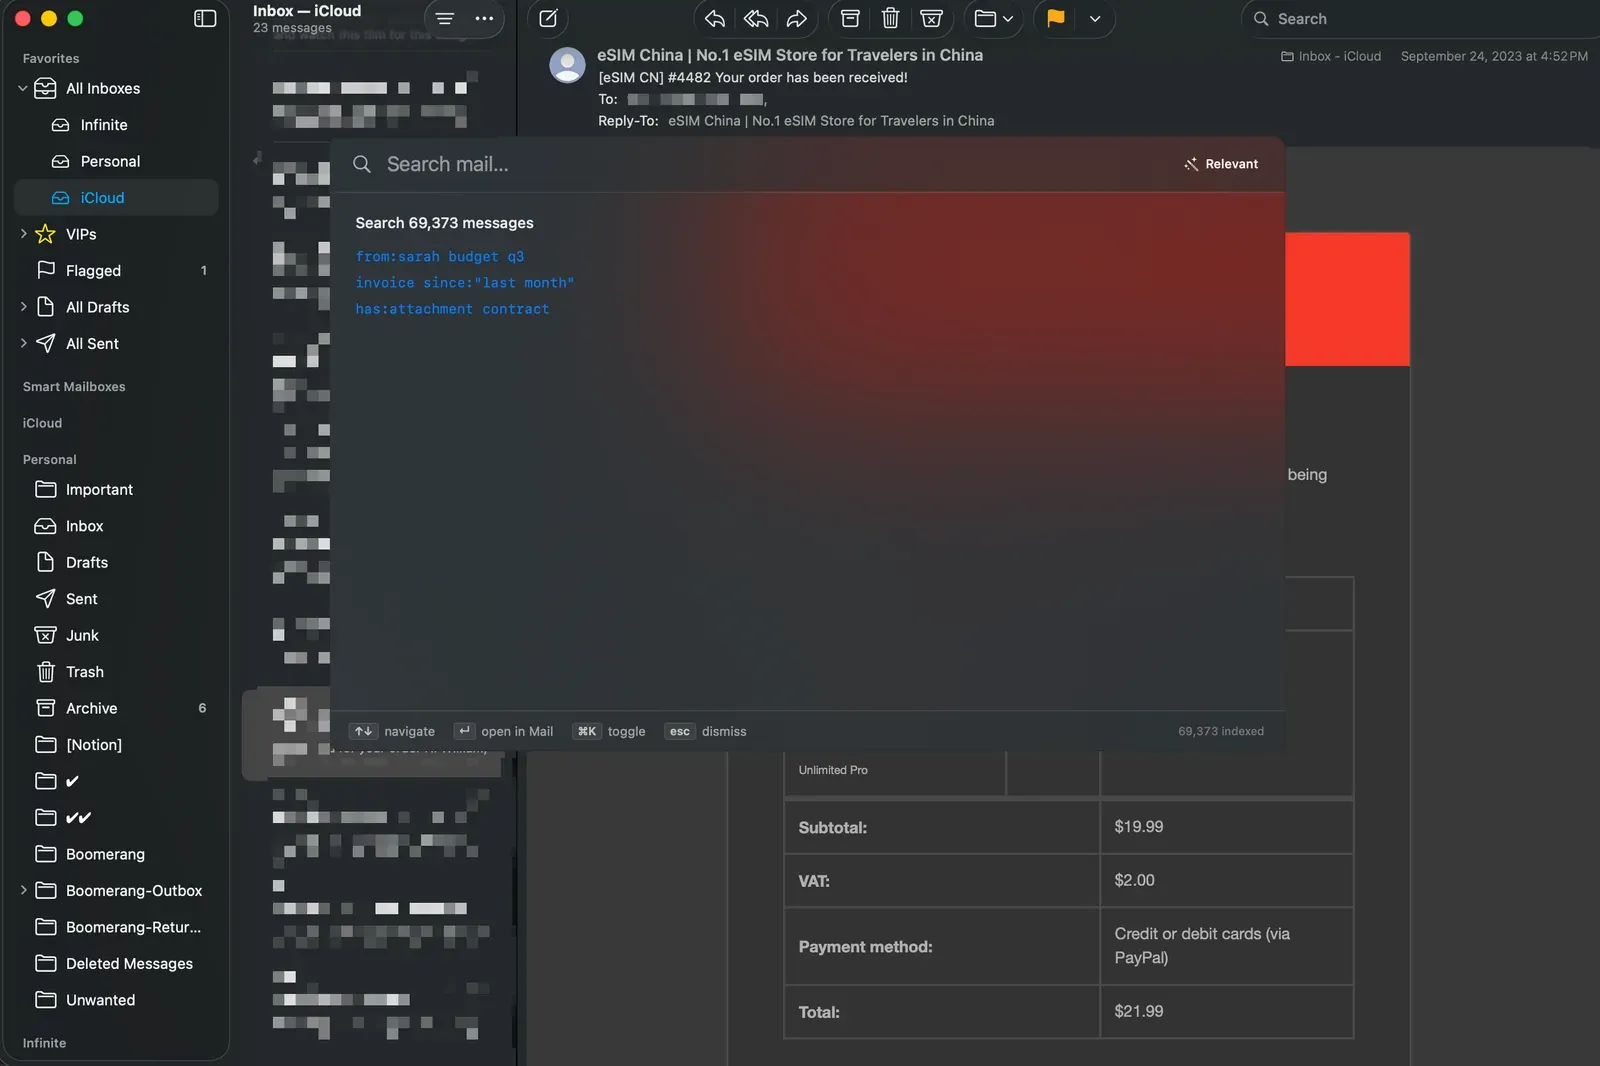Click the navigate arrows key hint
The width and height of the screenshot is (1600, 1066).
363,731
